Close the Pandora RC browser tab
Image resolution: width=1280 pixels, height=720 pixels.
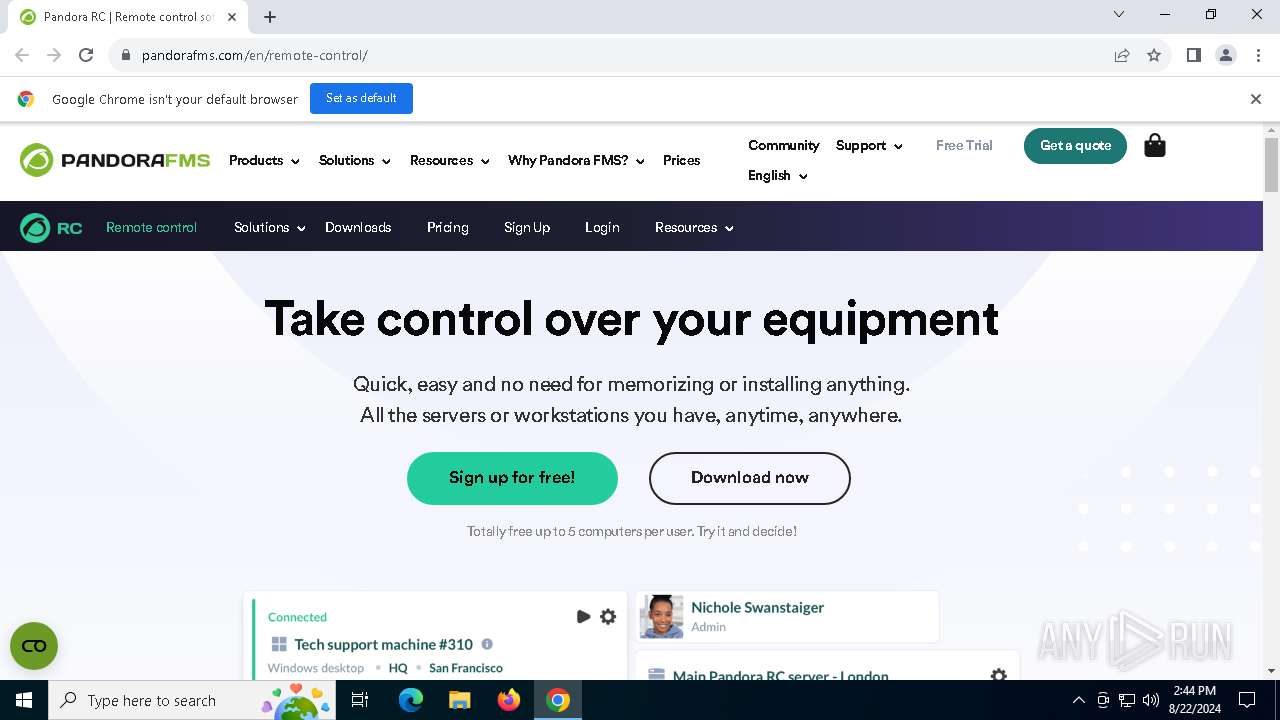pos(232,17)
